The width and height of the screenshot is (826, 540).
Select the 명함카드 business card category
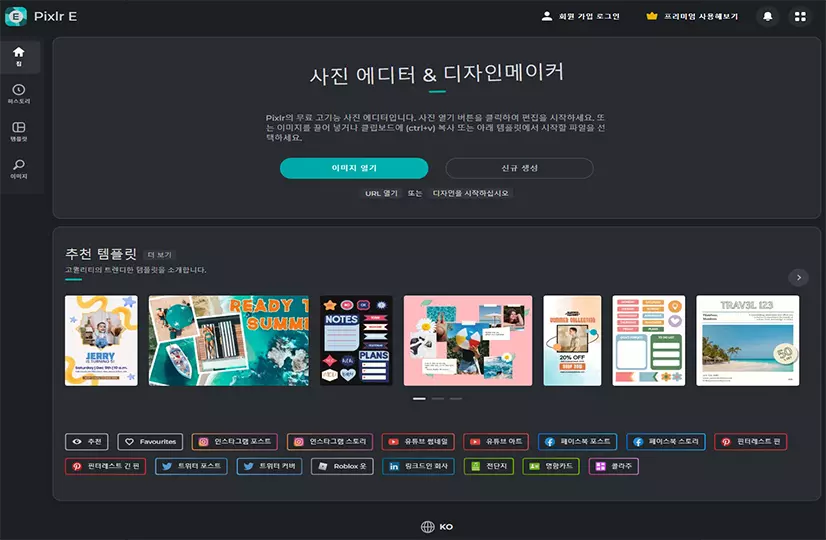pyautogui.click(x=551, y=466)
